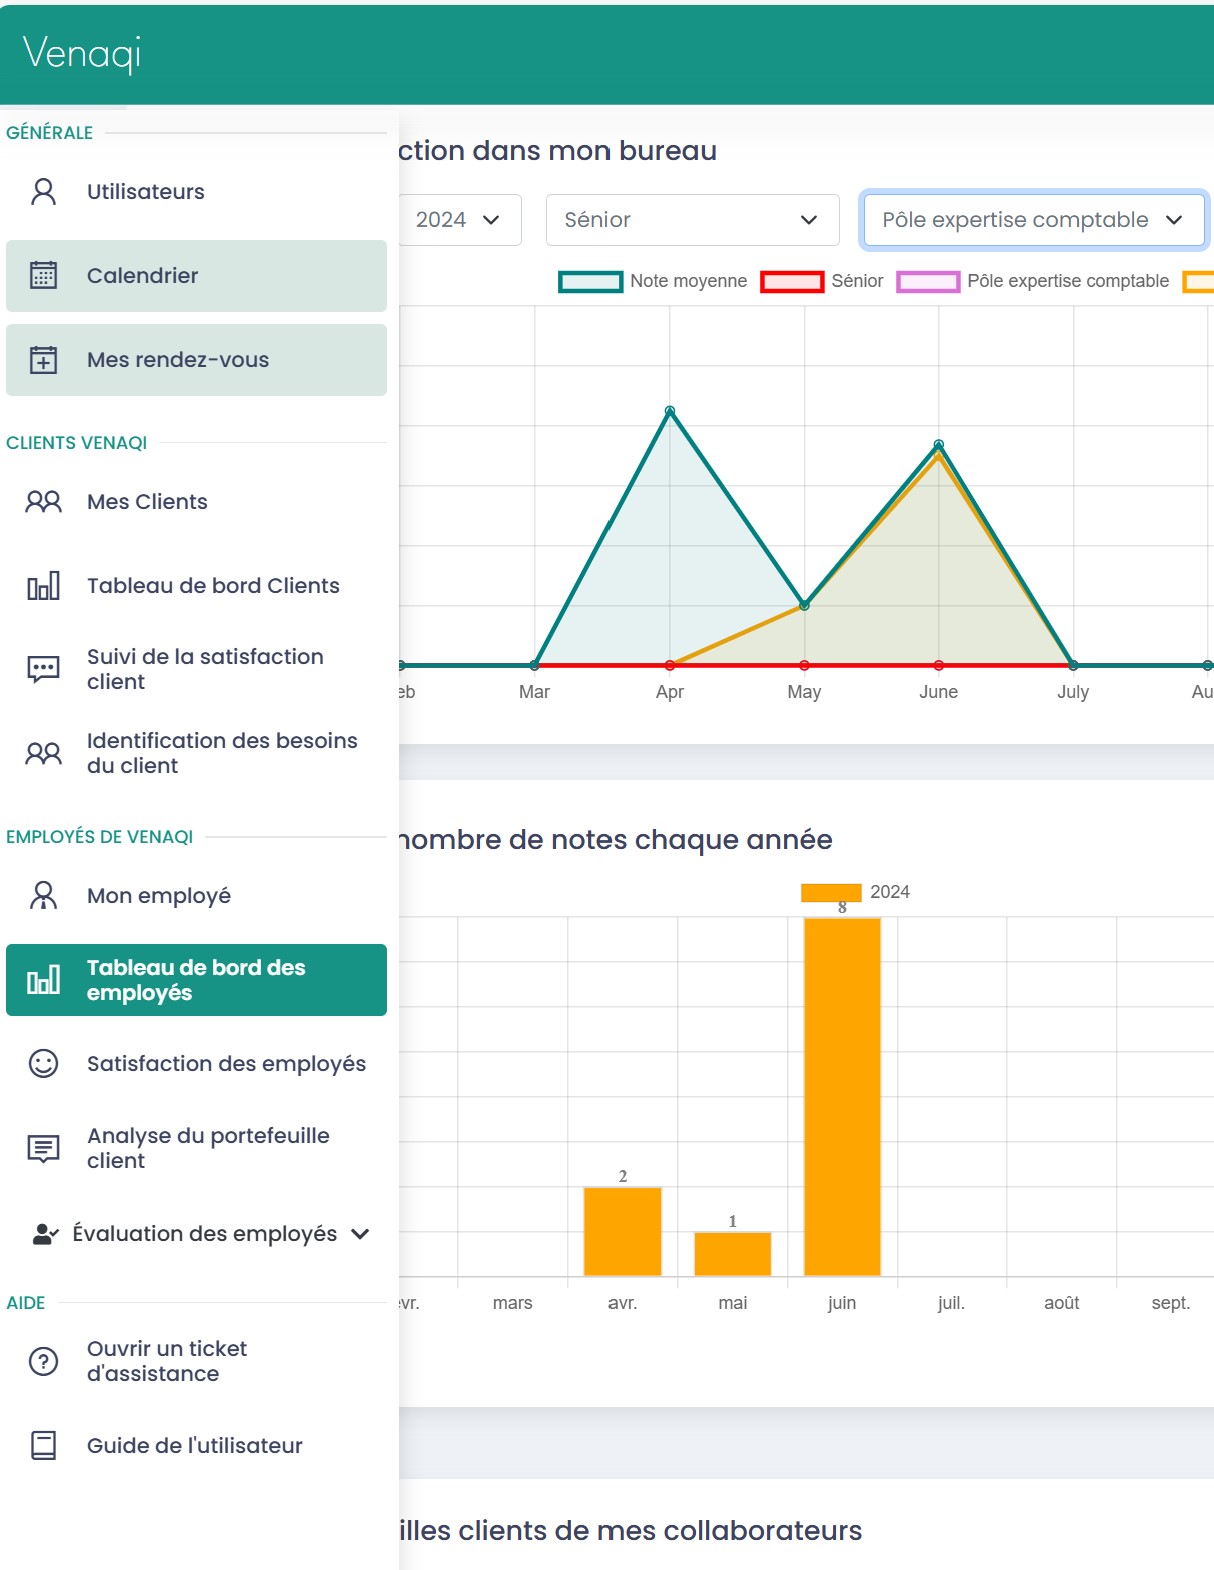Screen dimensions: 1214x1570
Task: Click the "AIDE" section label
Action: 26,1302
